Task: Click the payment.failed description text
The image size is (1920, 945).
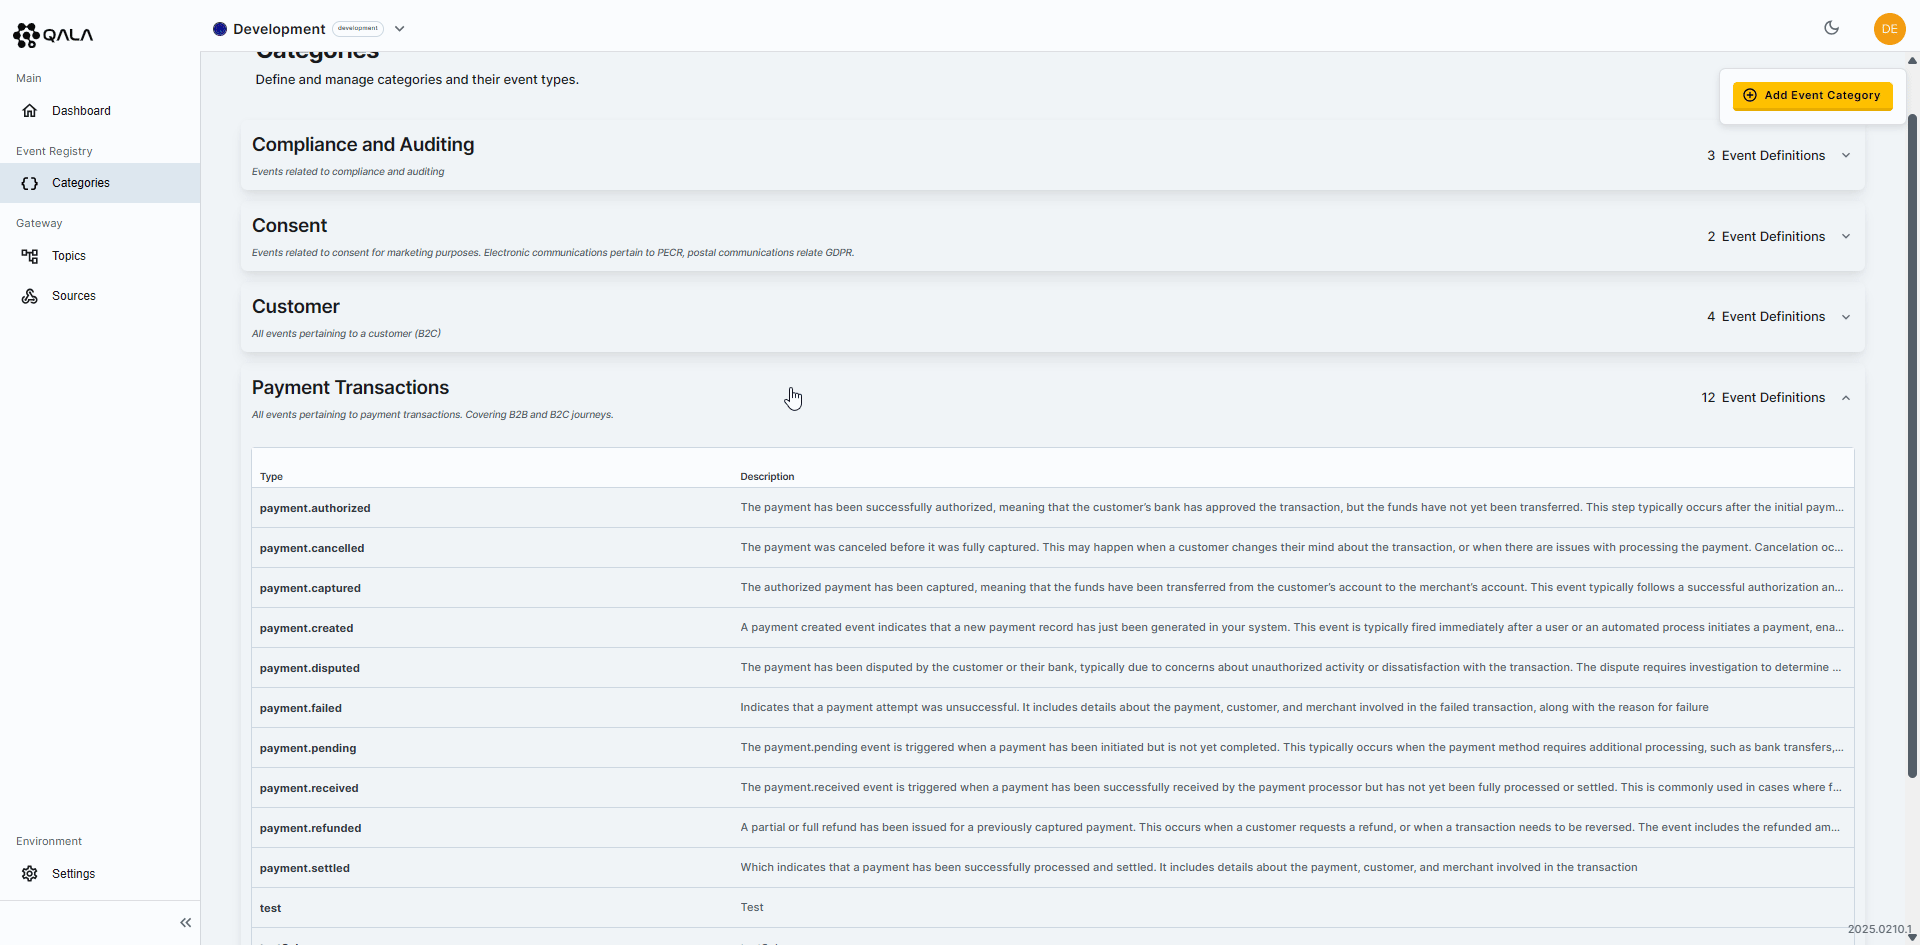Action: [x=1224, y=708]
